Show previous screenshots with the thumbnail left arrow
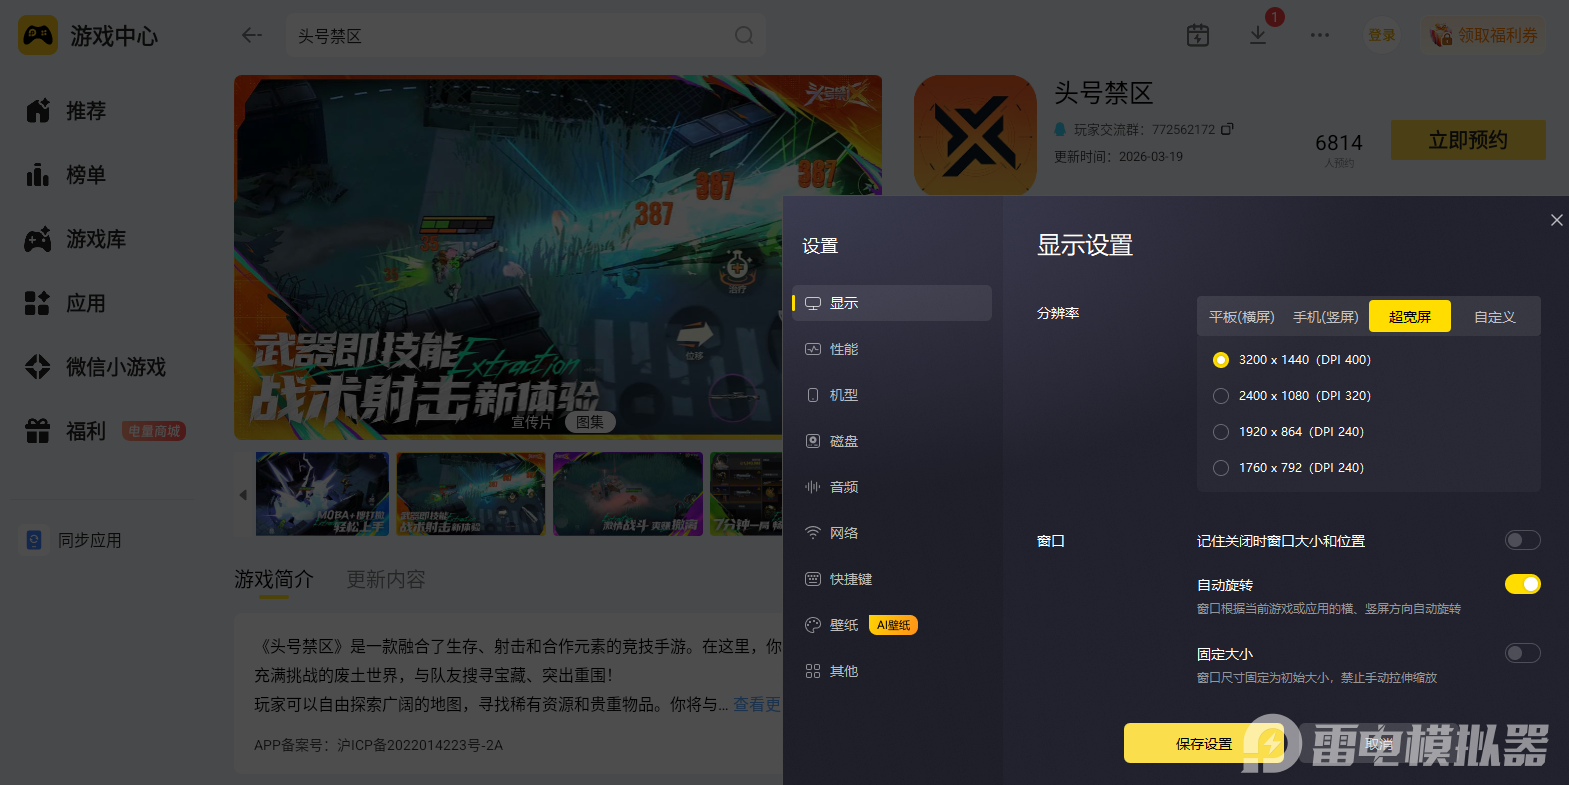The image size is (1569, 785). tap(243, 494)
